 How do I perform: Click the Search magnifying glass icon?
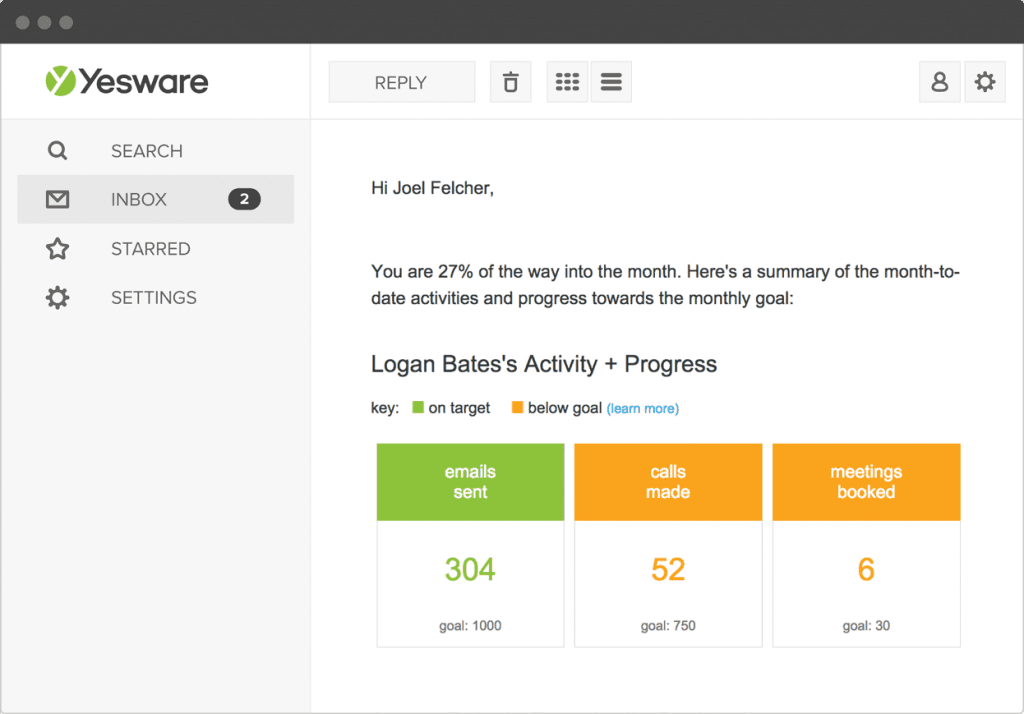(x=58, y=151)
